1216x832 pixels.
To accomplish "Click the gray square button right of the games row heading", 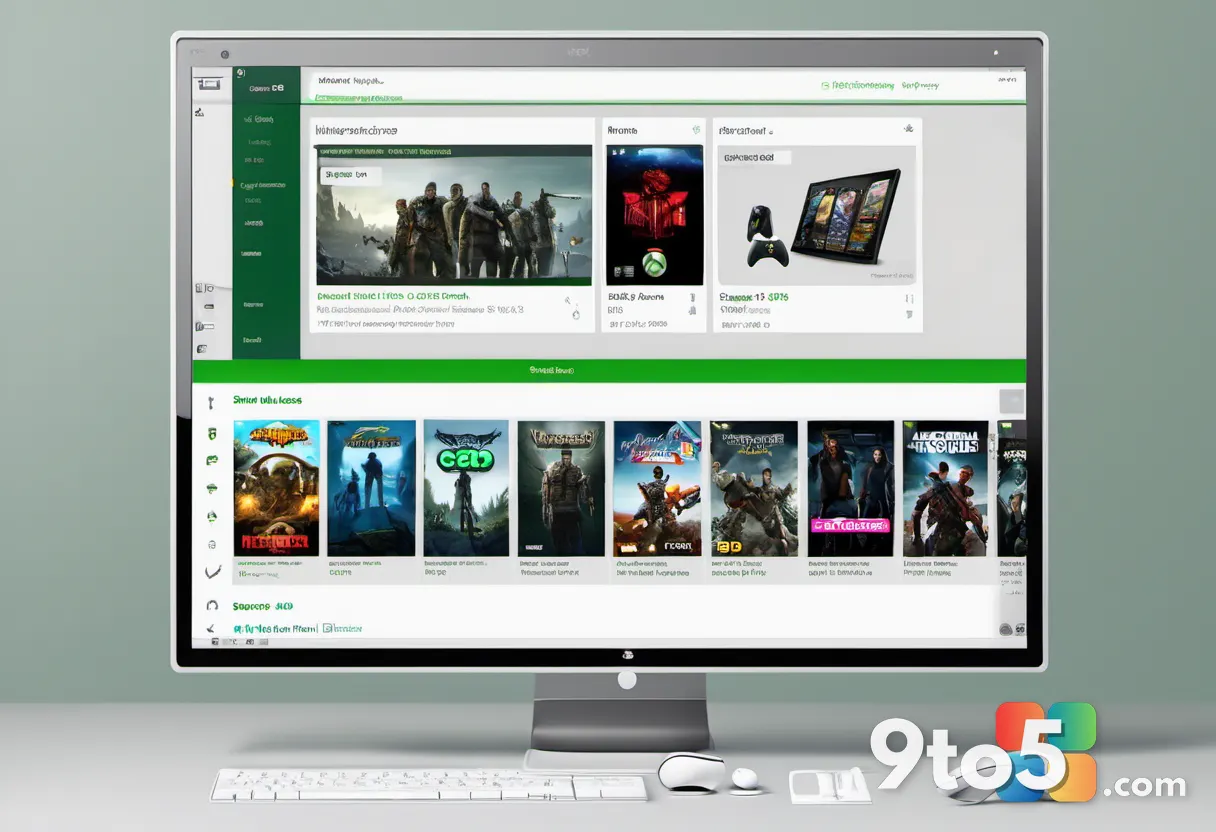I will [x=1012, y=401].
